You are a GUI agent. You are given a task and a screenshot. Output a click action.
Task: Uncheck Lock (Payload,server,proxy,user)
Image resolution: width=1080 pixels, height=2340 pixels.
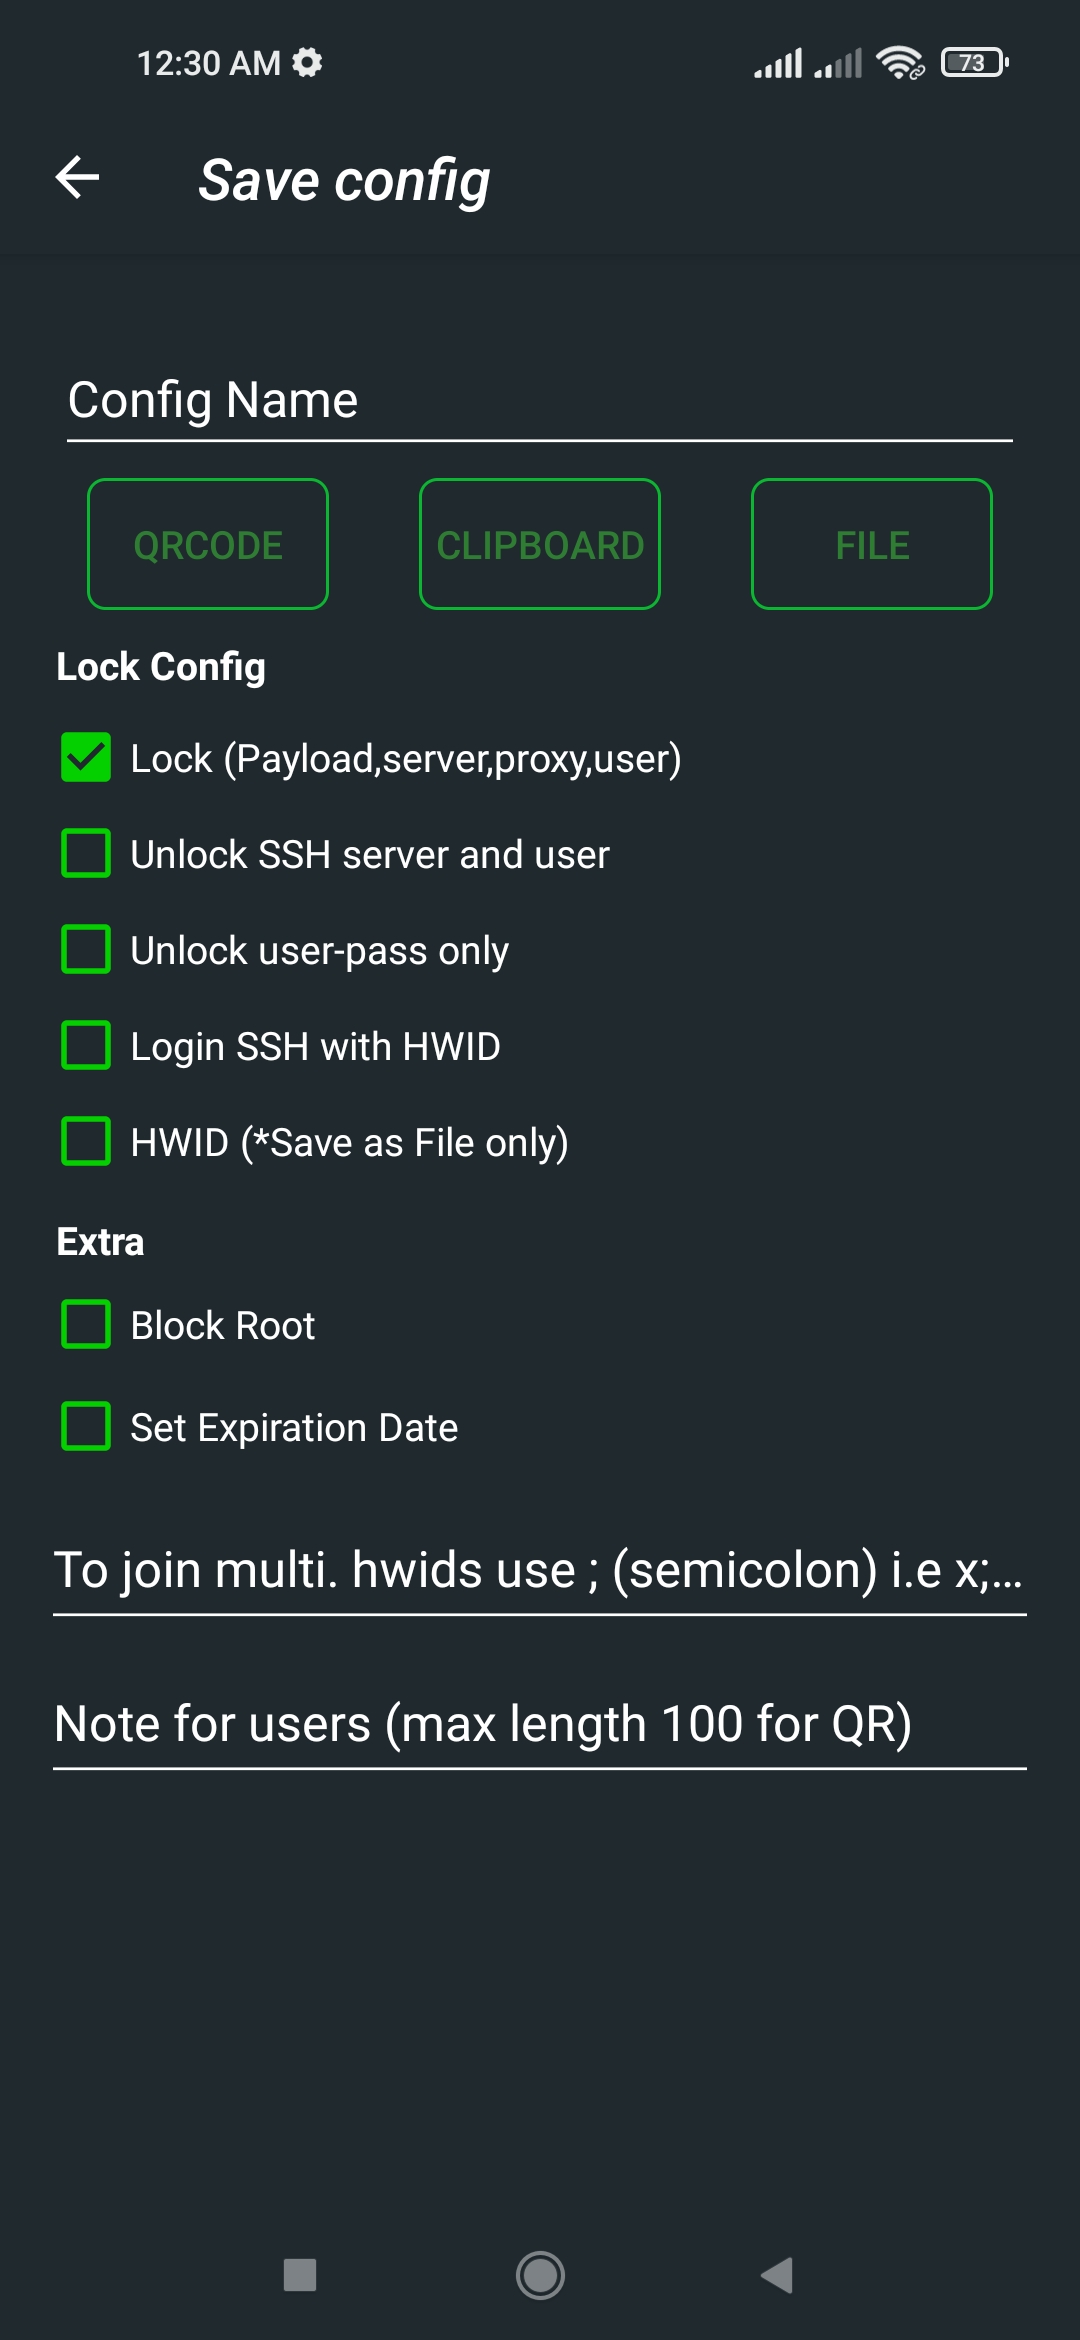86,758
